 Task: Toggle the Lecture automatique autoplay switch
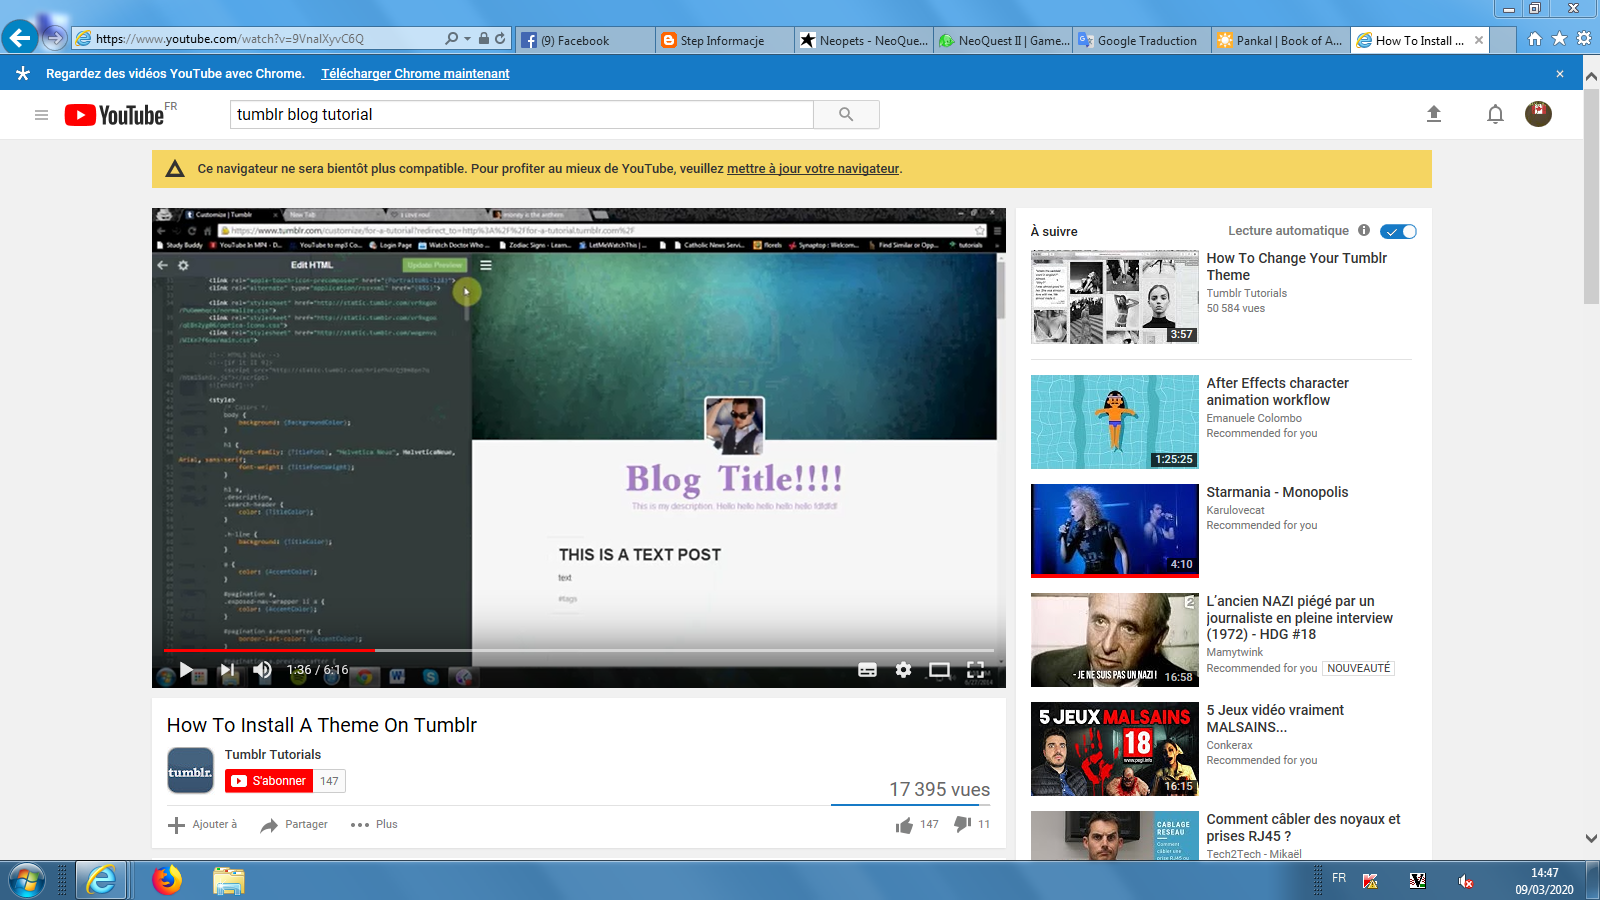[x=1398, y=231]
